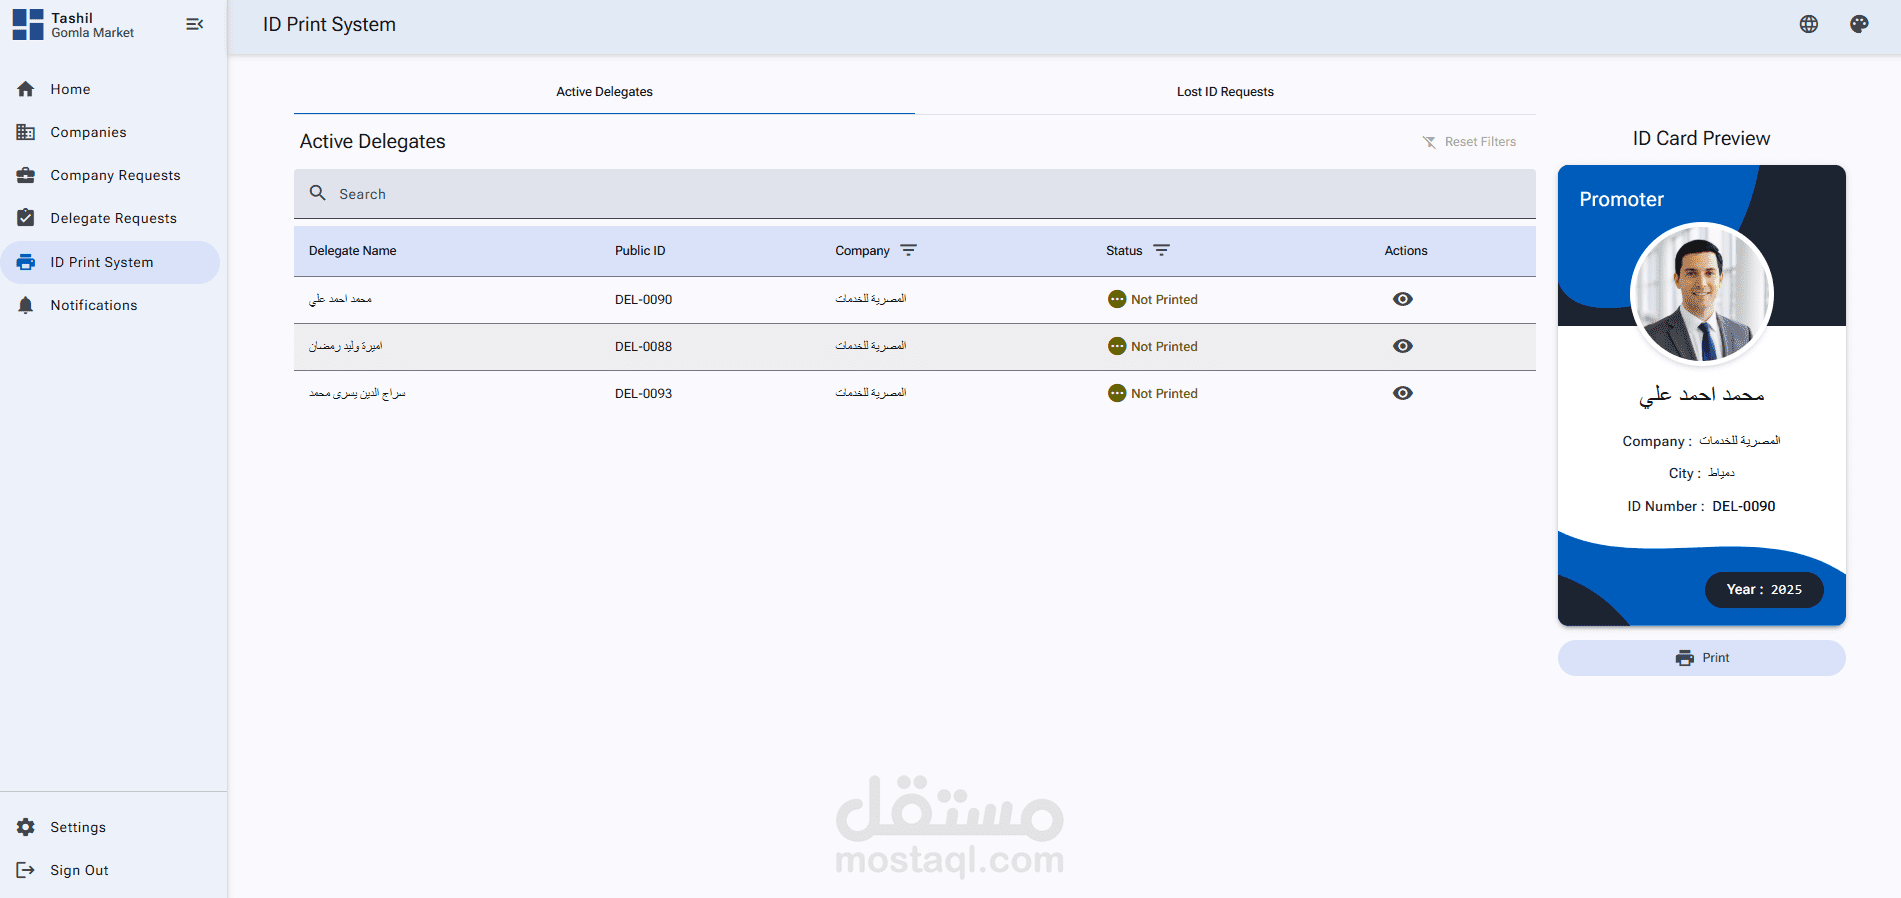Click company cell in DEL-0090 row

click(871, 299)
